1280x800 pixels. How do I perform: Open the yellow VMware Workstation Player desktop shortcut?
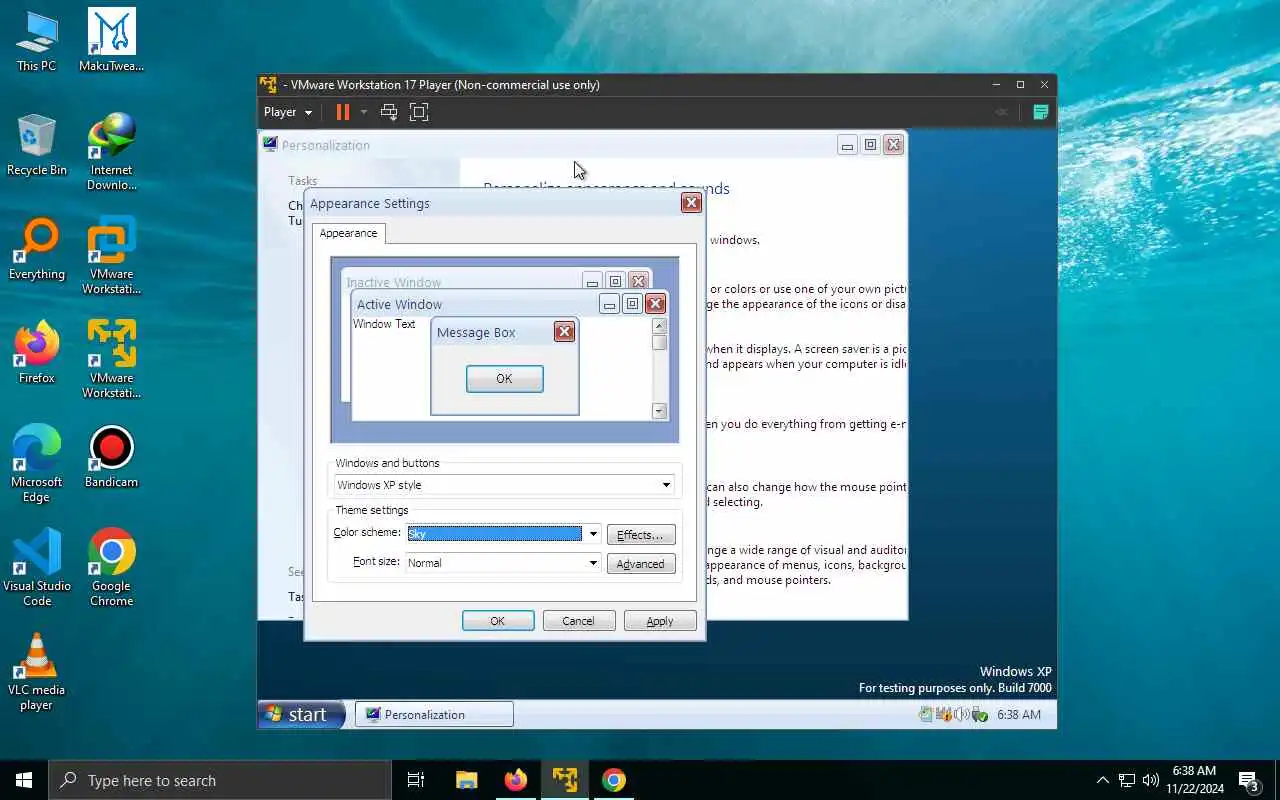[x=112, y=360]
